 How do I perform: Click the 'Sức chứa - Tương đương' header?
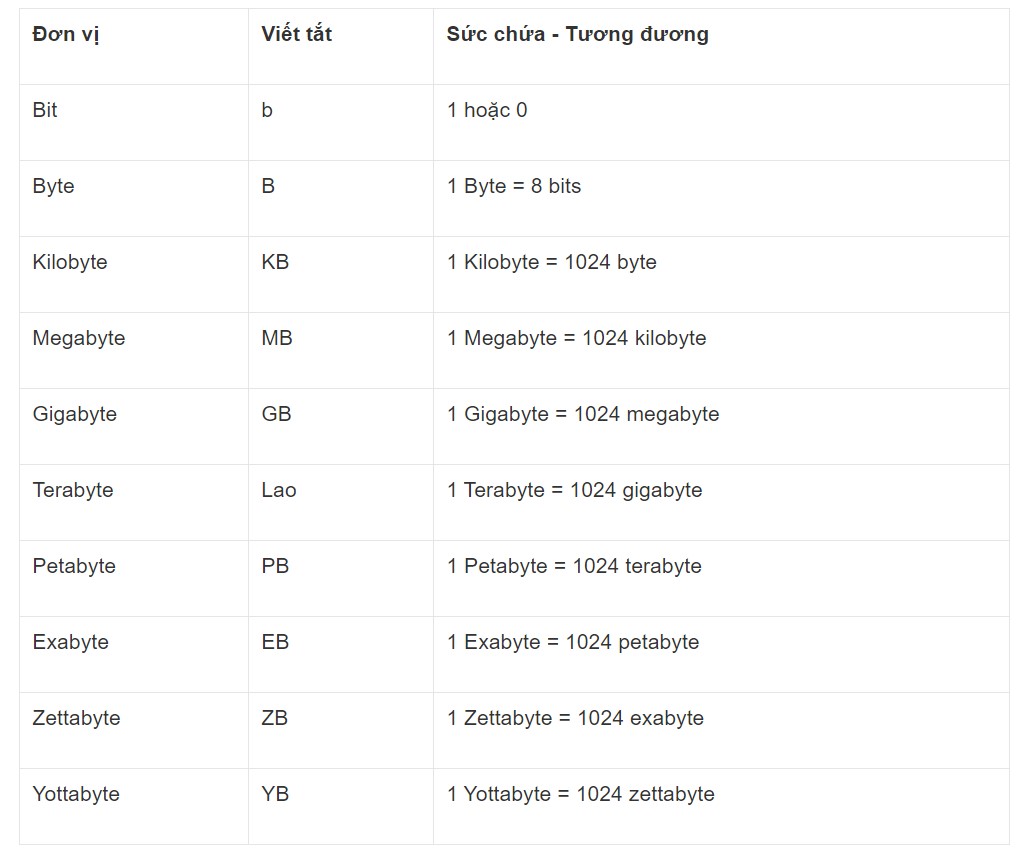(577, 35)
